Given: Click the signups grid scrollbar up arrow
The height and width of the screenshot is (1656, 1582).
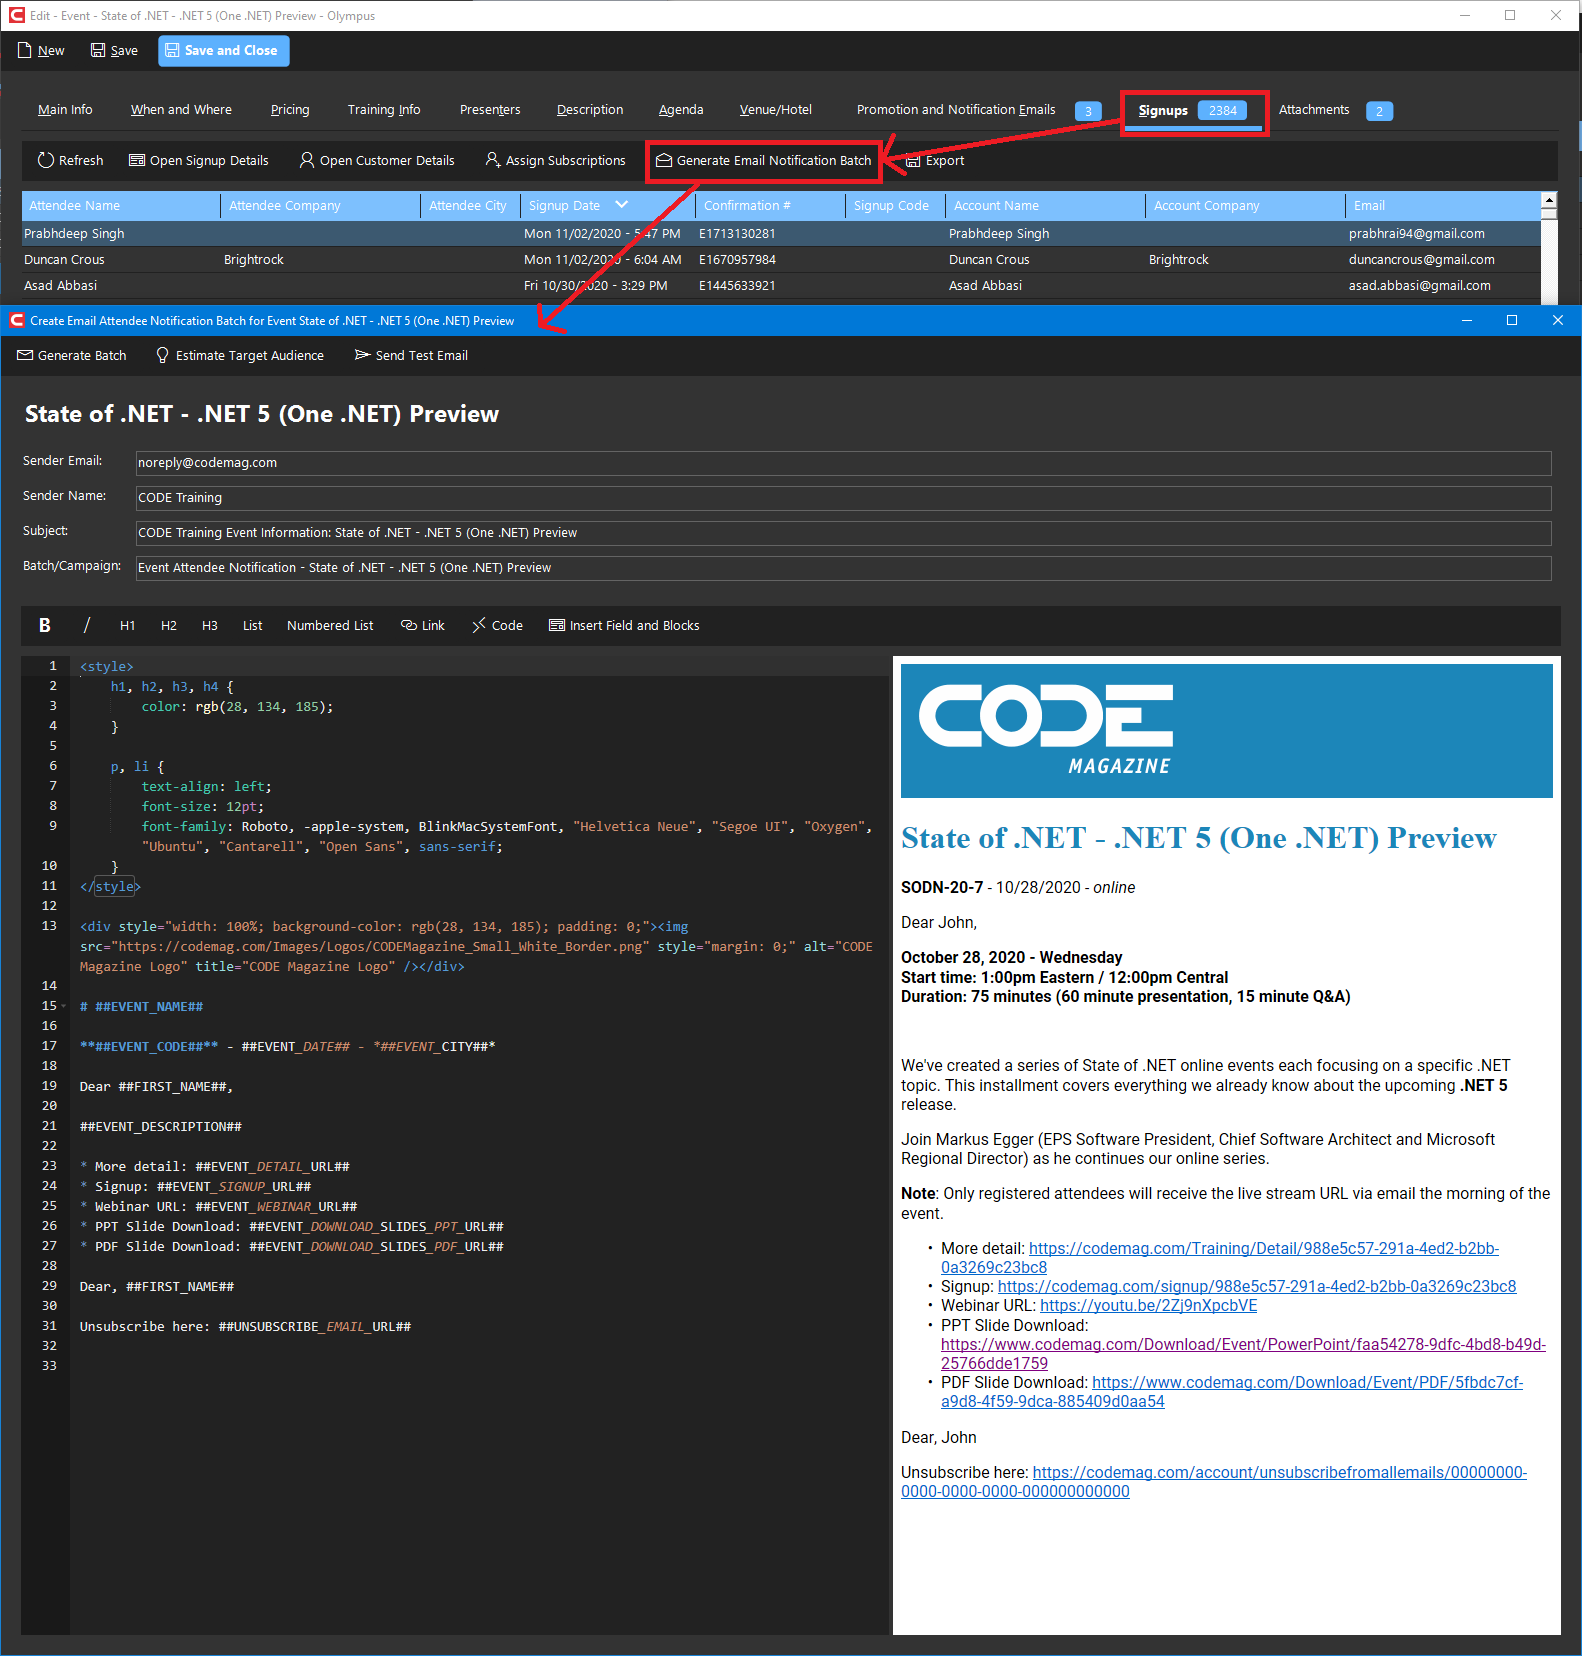Looking at the screenshot, I should pyautogui.click(x=1549, y=201).
